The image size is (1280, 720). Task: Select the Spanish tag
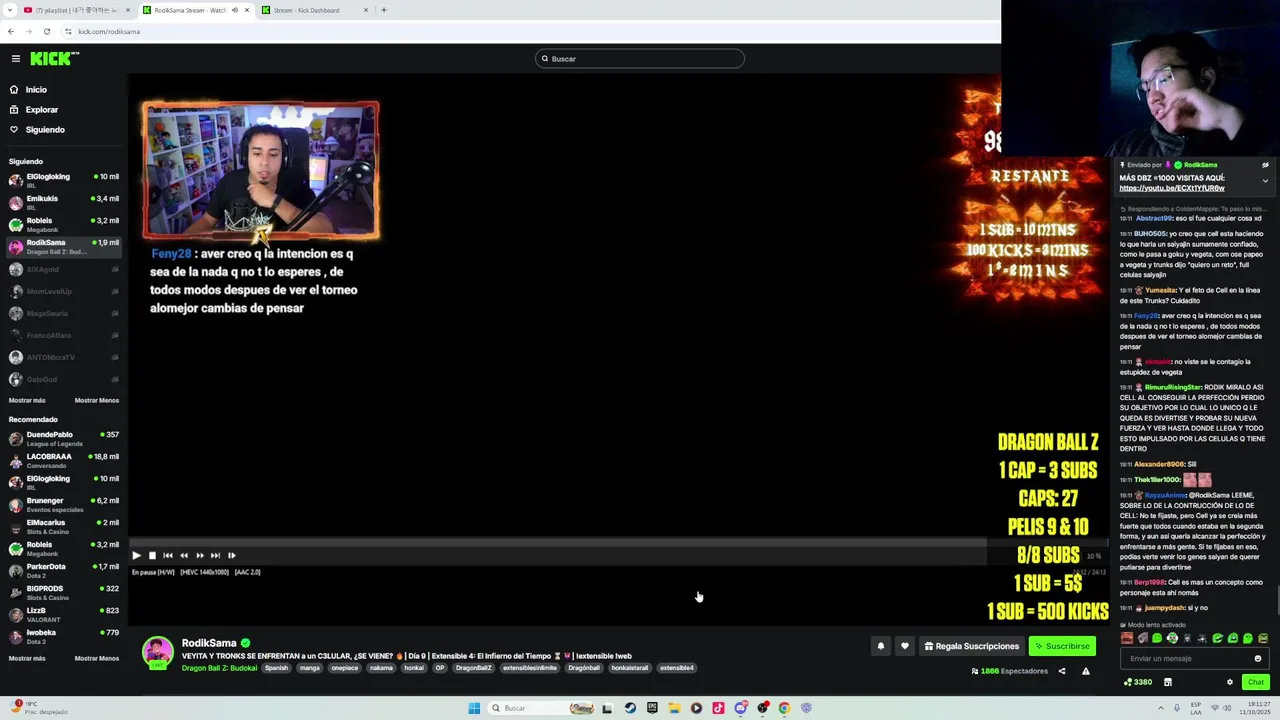[x=276, y=668]
